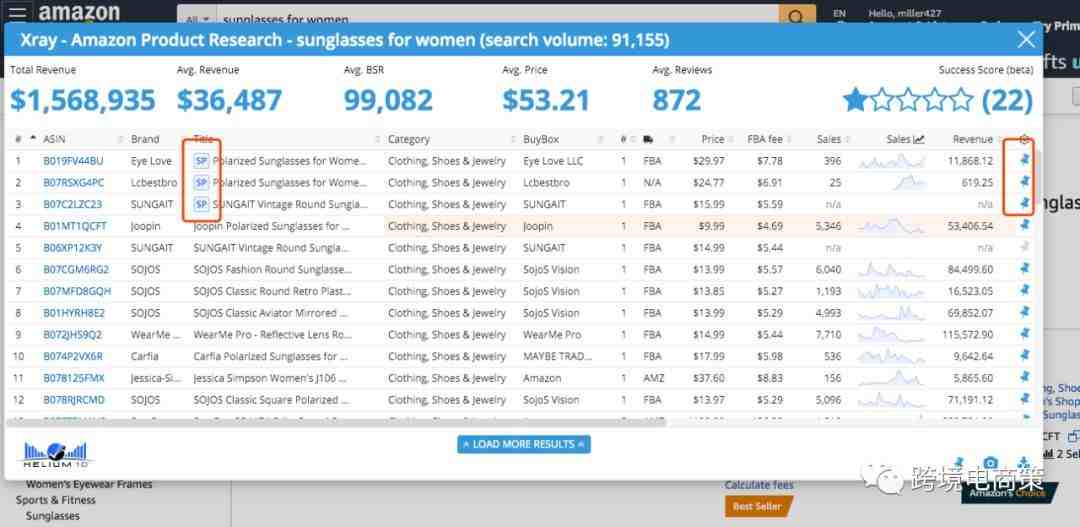
Task: Toggle pin on WearMe Pro row
Action: pyautogui.click(x=1024, y=334)
